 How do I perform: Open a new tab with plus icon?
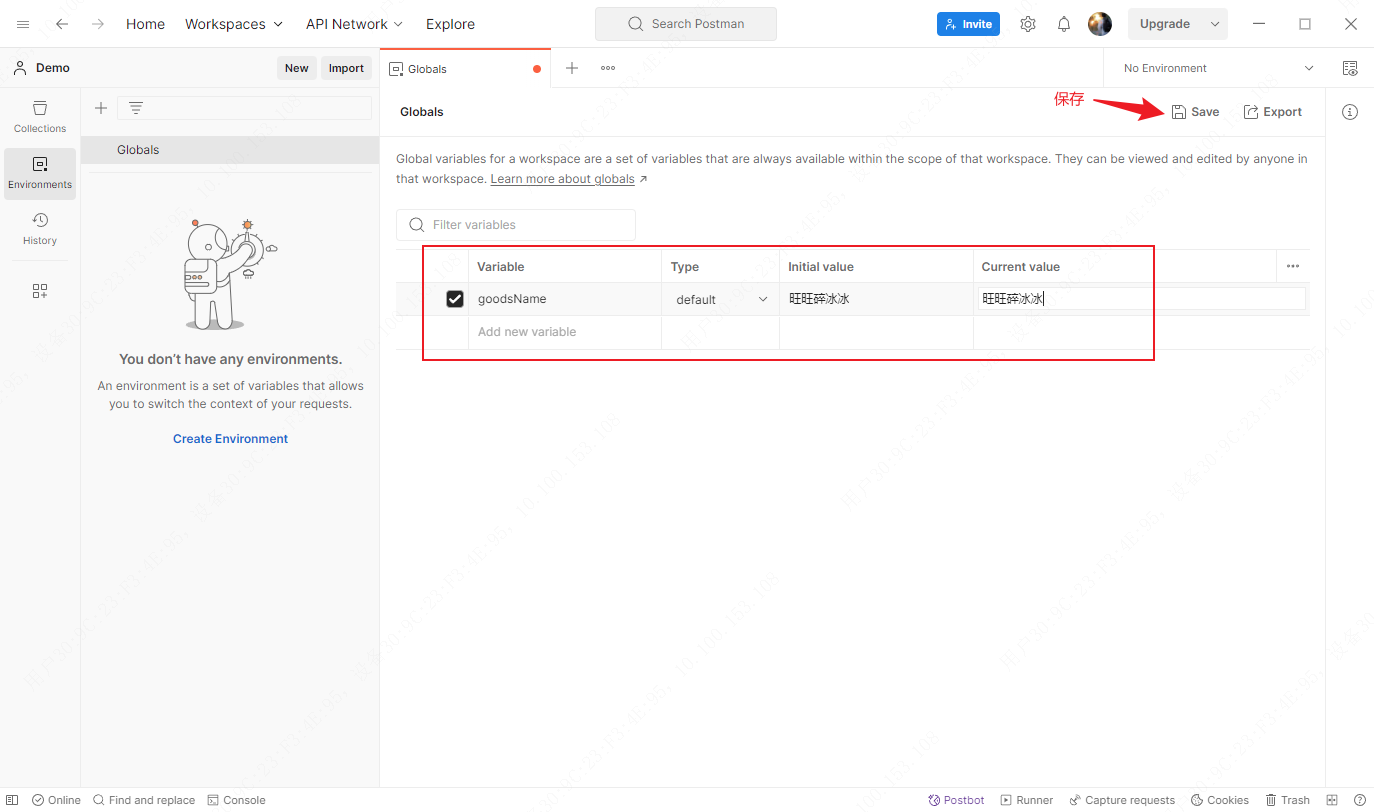[x=572, y=68]
